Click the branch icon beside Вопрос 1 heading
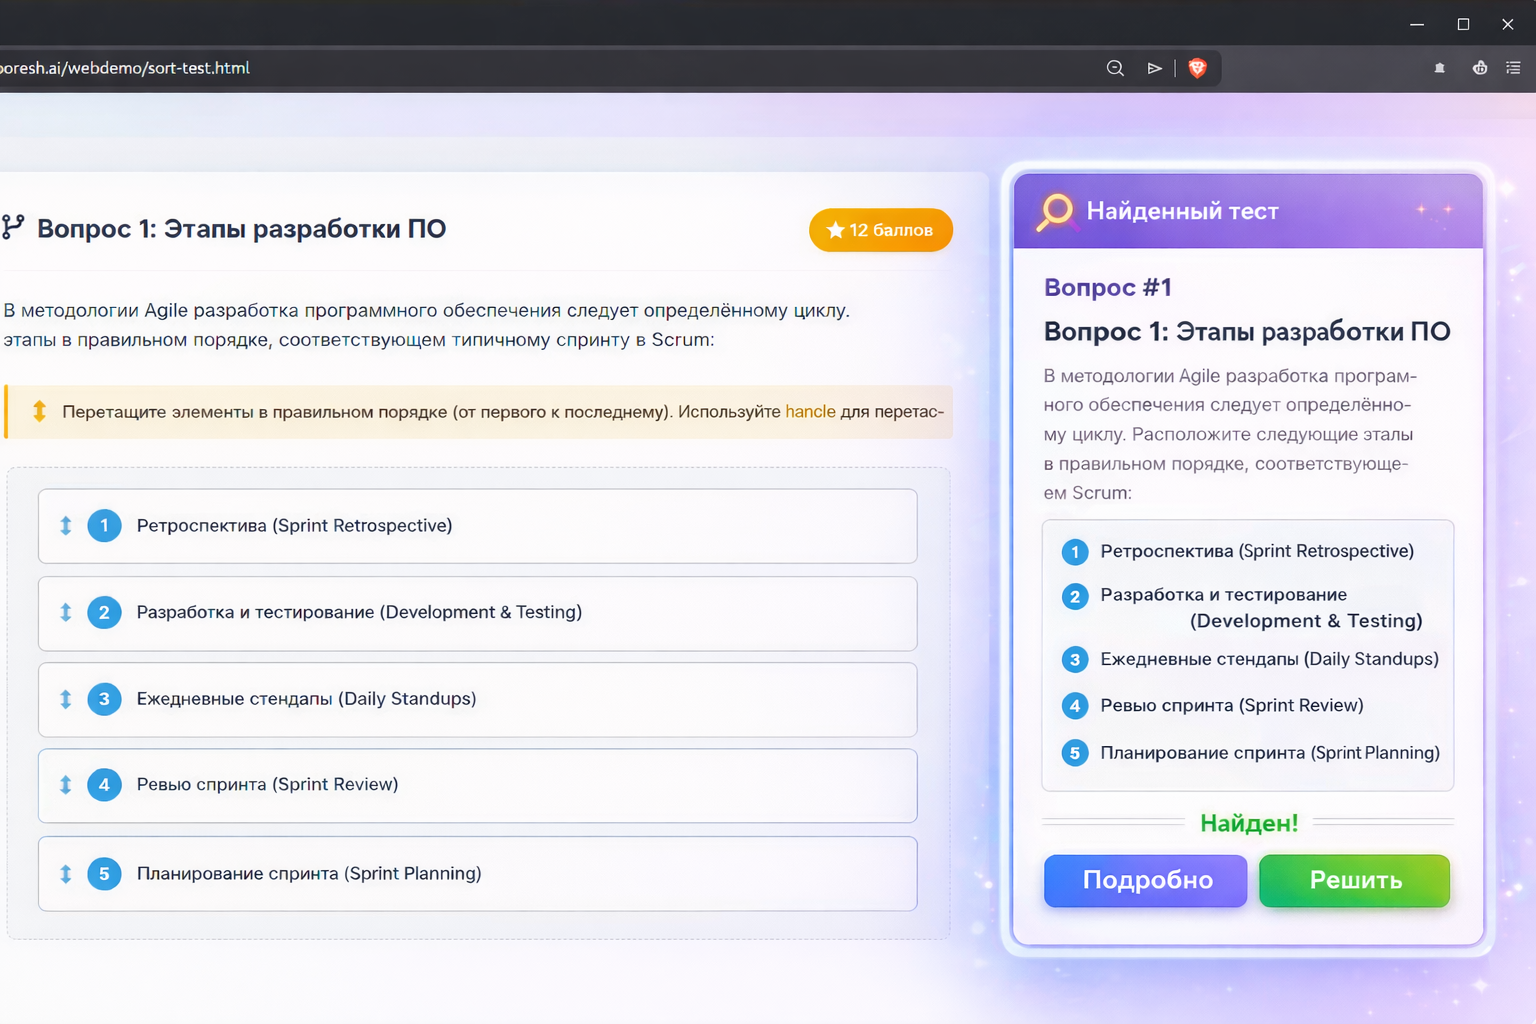The width and height of the screenshot is (1536, 1024). (12, 228)
